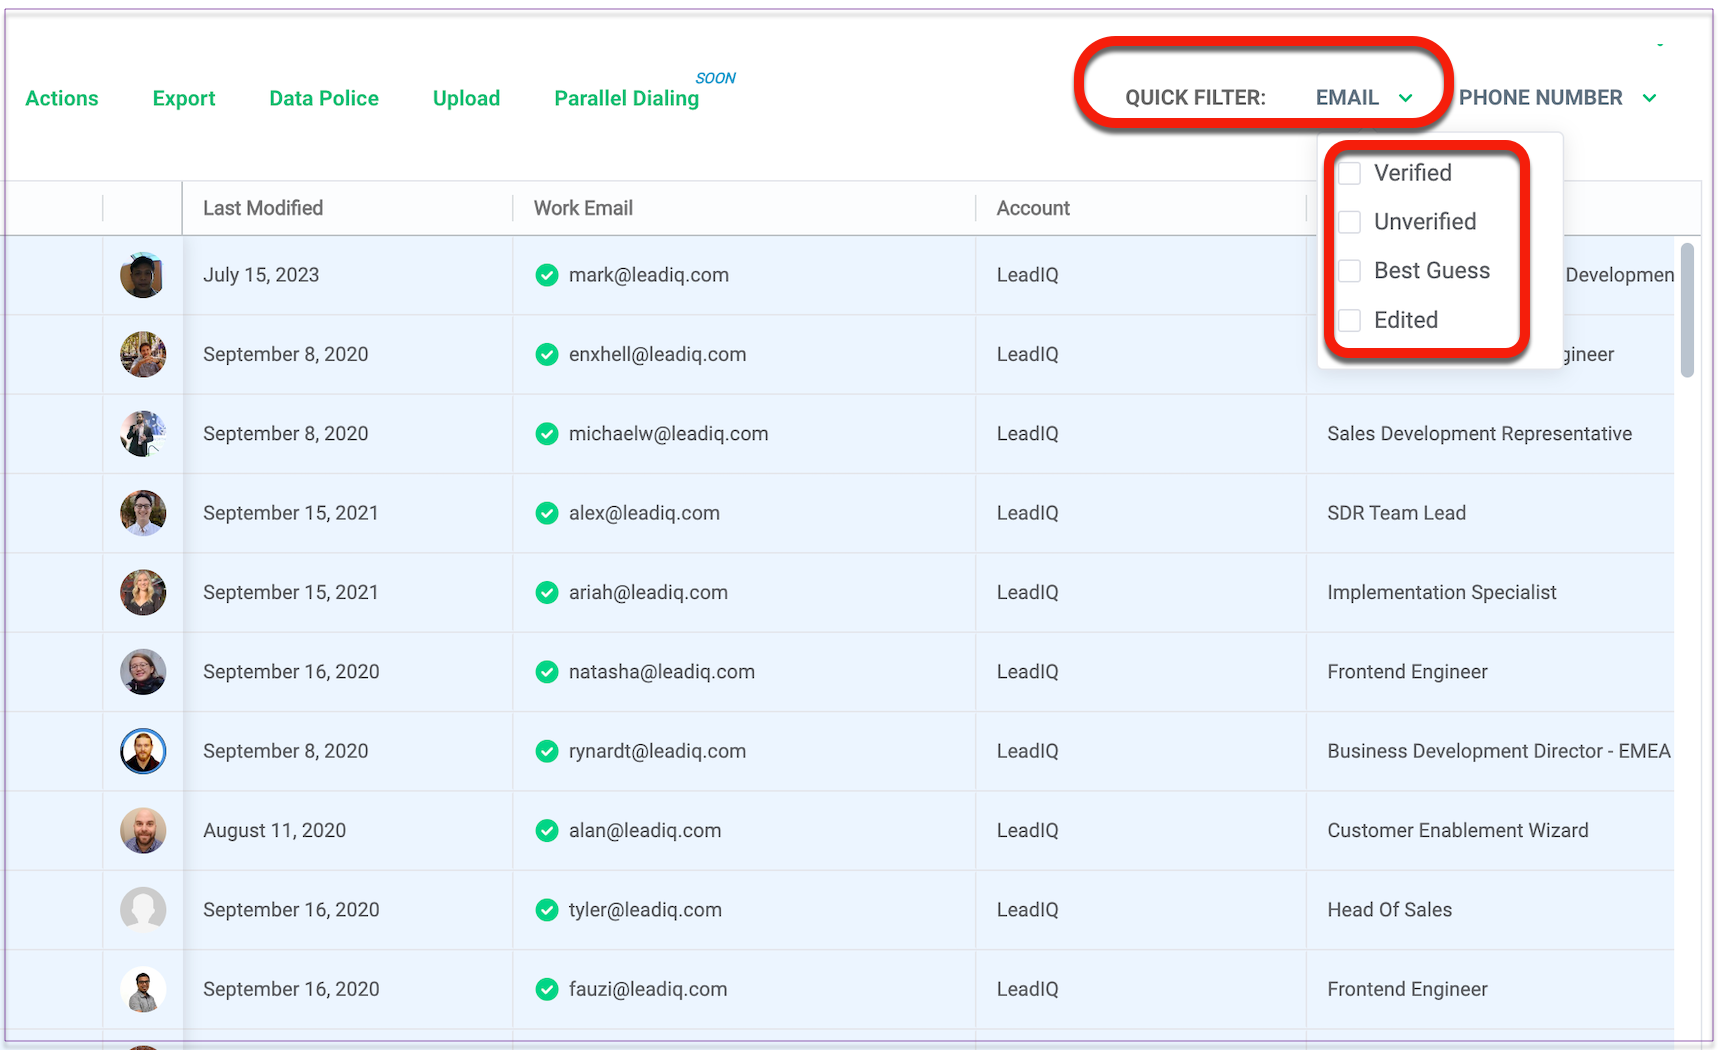Viewport: 1718px width, 1050px height.
Task: Click Frontend Engineer in natasha@leadiq.com row
Action: (1407, 672)
